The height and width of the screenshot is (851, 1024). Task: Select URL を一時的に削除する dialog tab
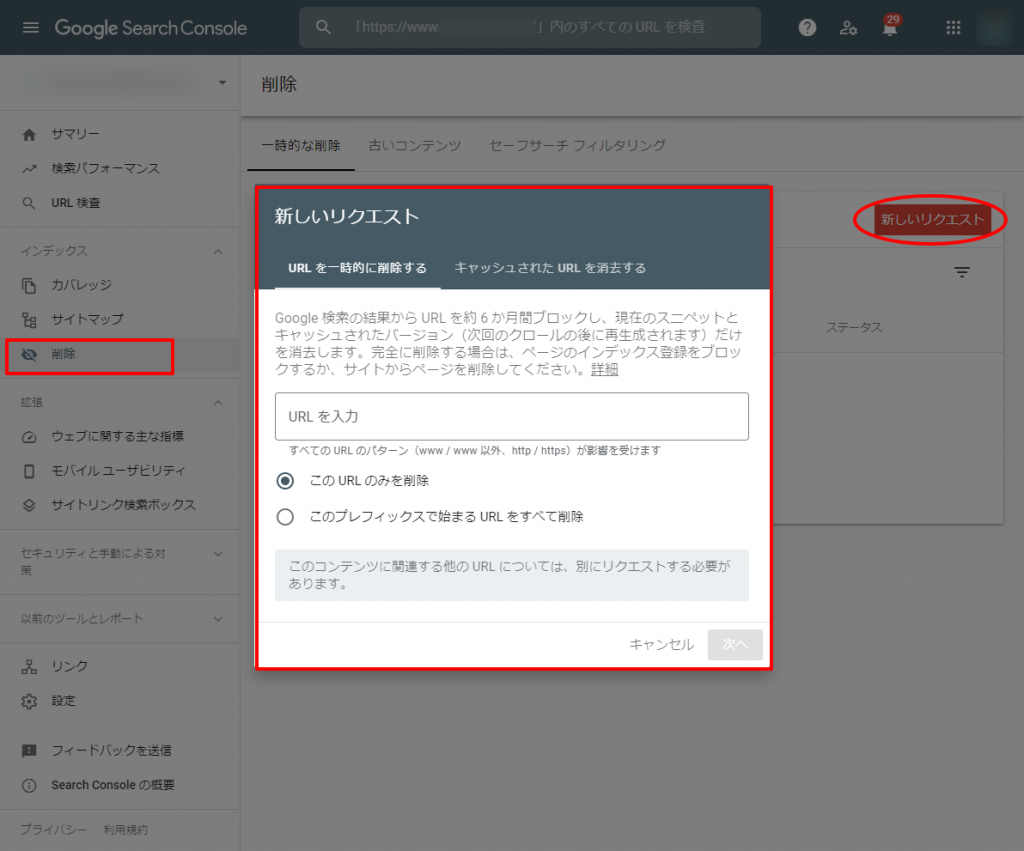click(x=357, y=268)
